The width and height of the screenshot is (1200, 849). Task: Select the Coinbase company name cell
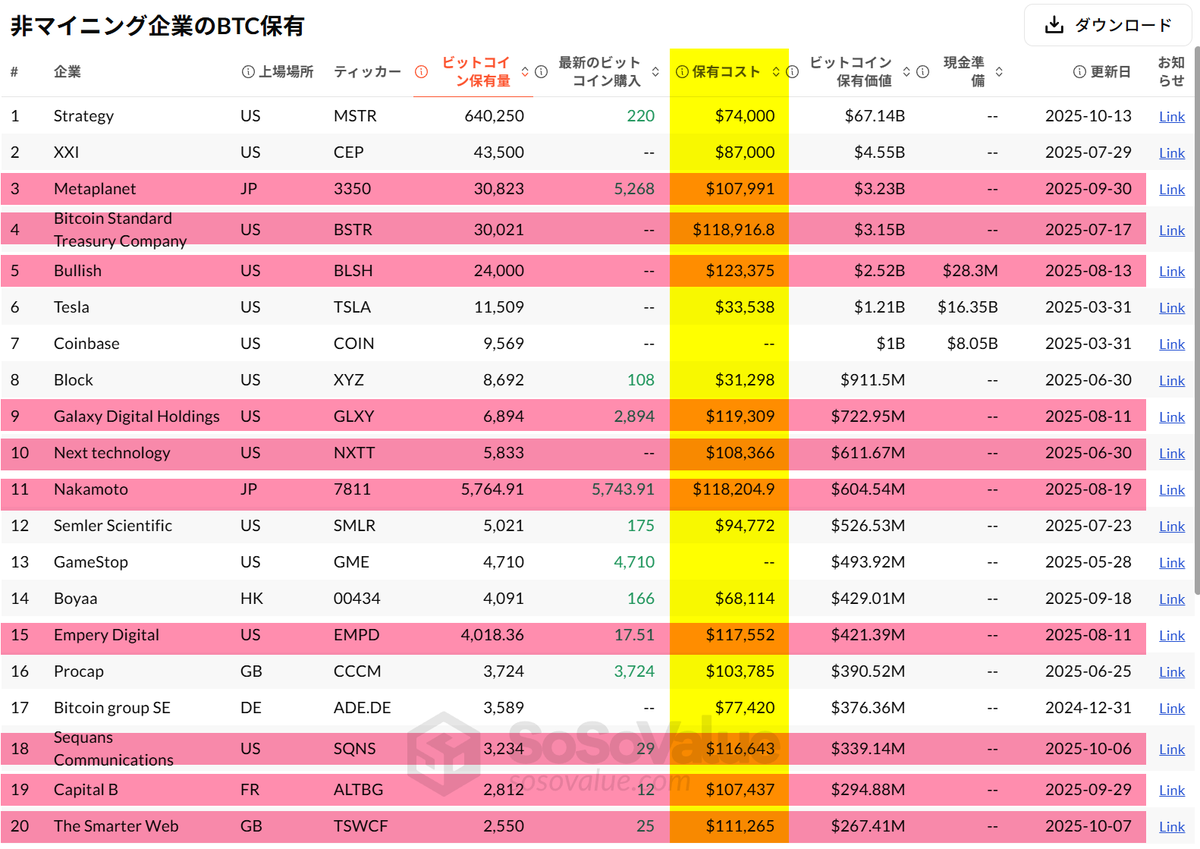click(x=88, y=343)
